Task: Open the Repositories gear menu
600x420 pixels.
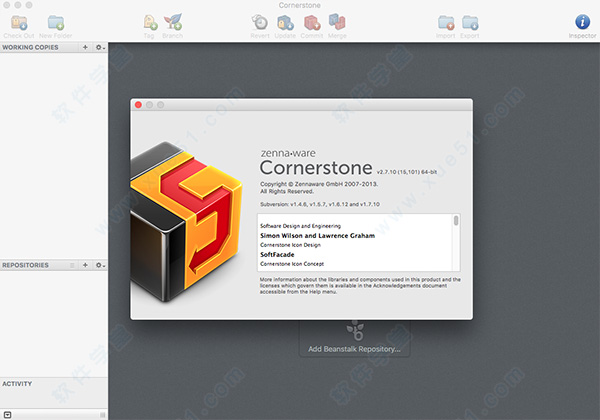Action: coord(100,265)
